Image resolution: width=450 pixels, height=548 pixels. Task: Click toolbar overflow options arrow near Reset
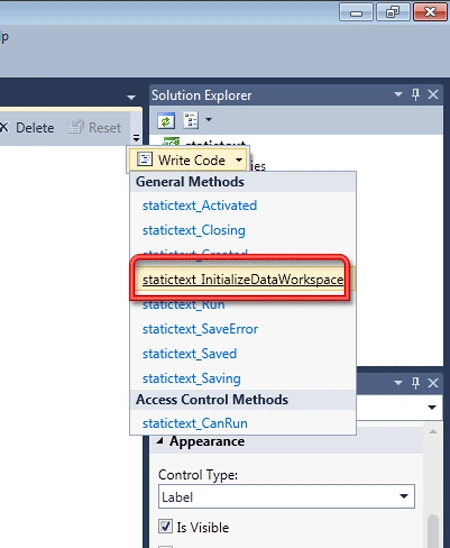tap(136, 138)
